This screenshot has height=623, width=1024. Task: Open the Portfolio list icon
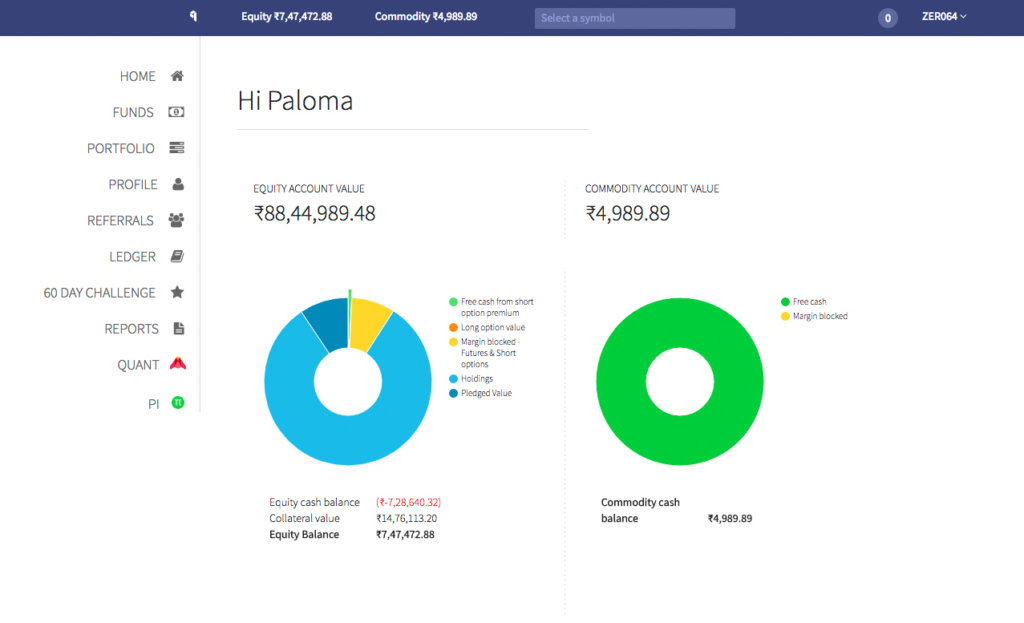point(177,148)
